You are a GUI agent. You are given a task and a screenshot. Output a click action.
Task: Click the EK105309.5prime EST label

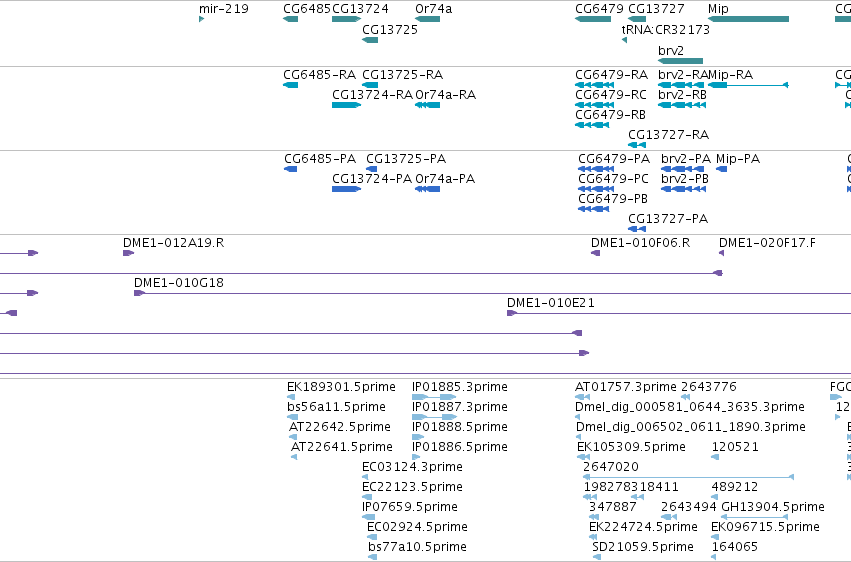click(x=631, y=447)
